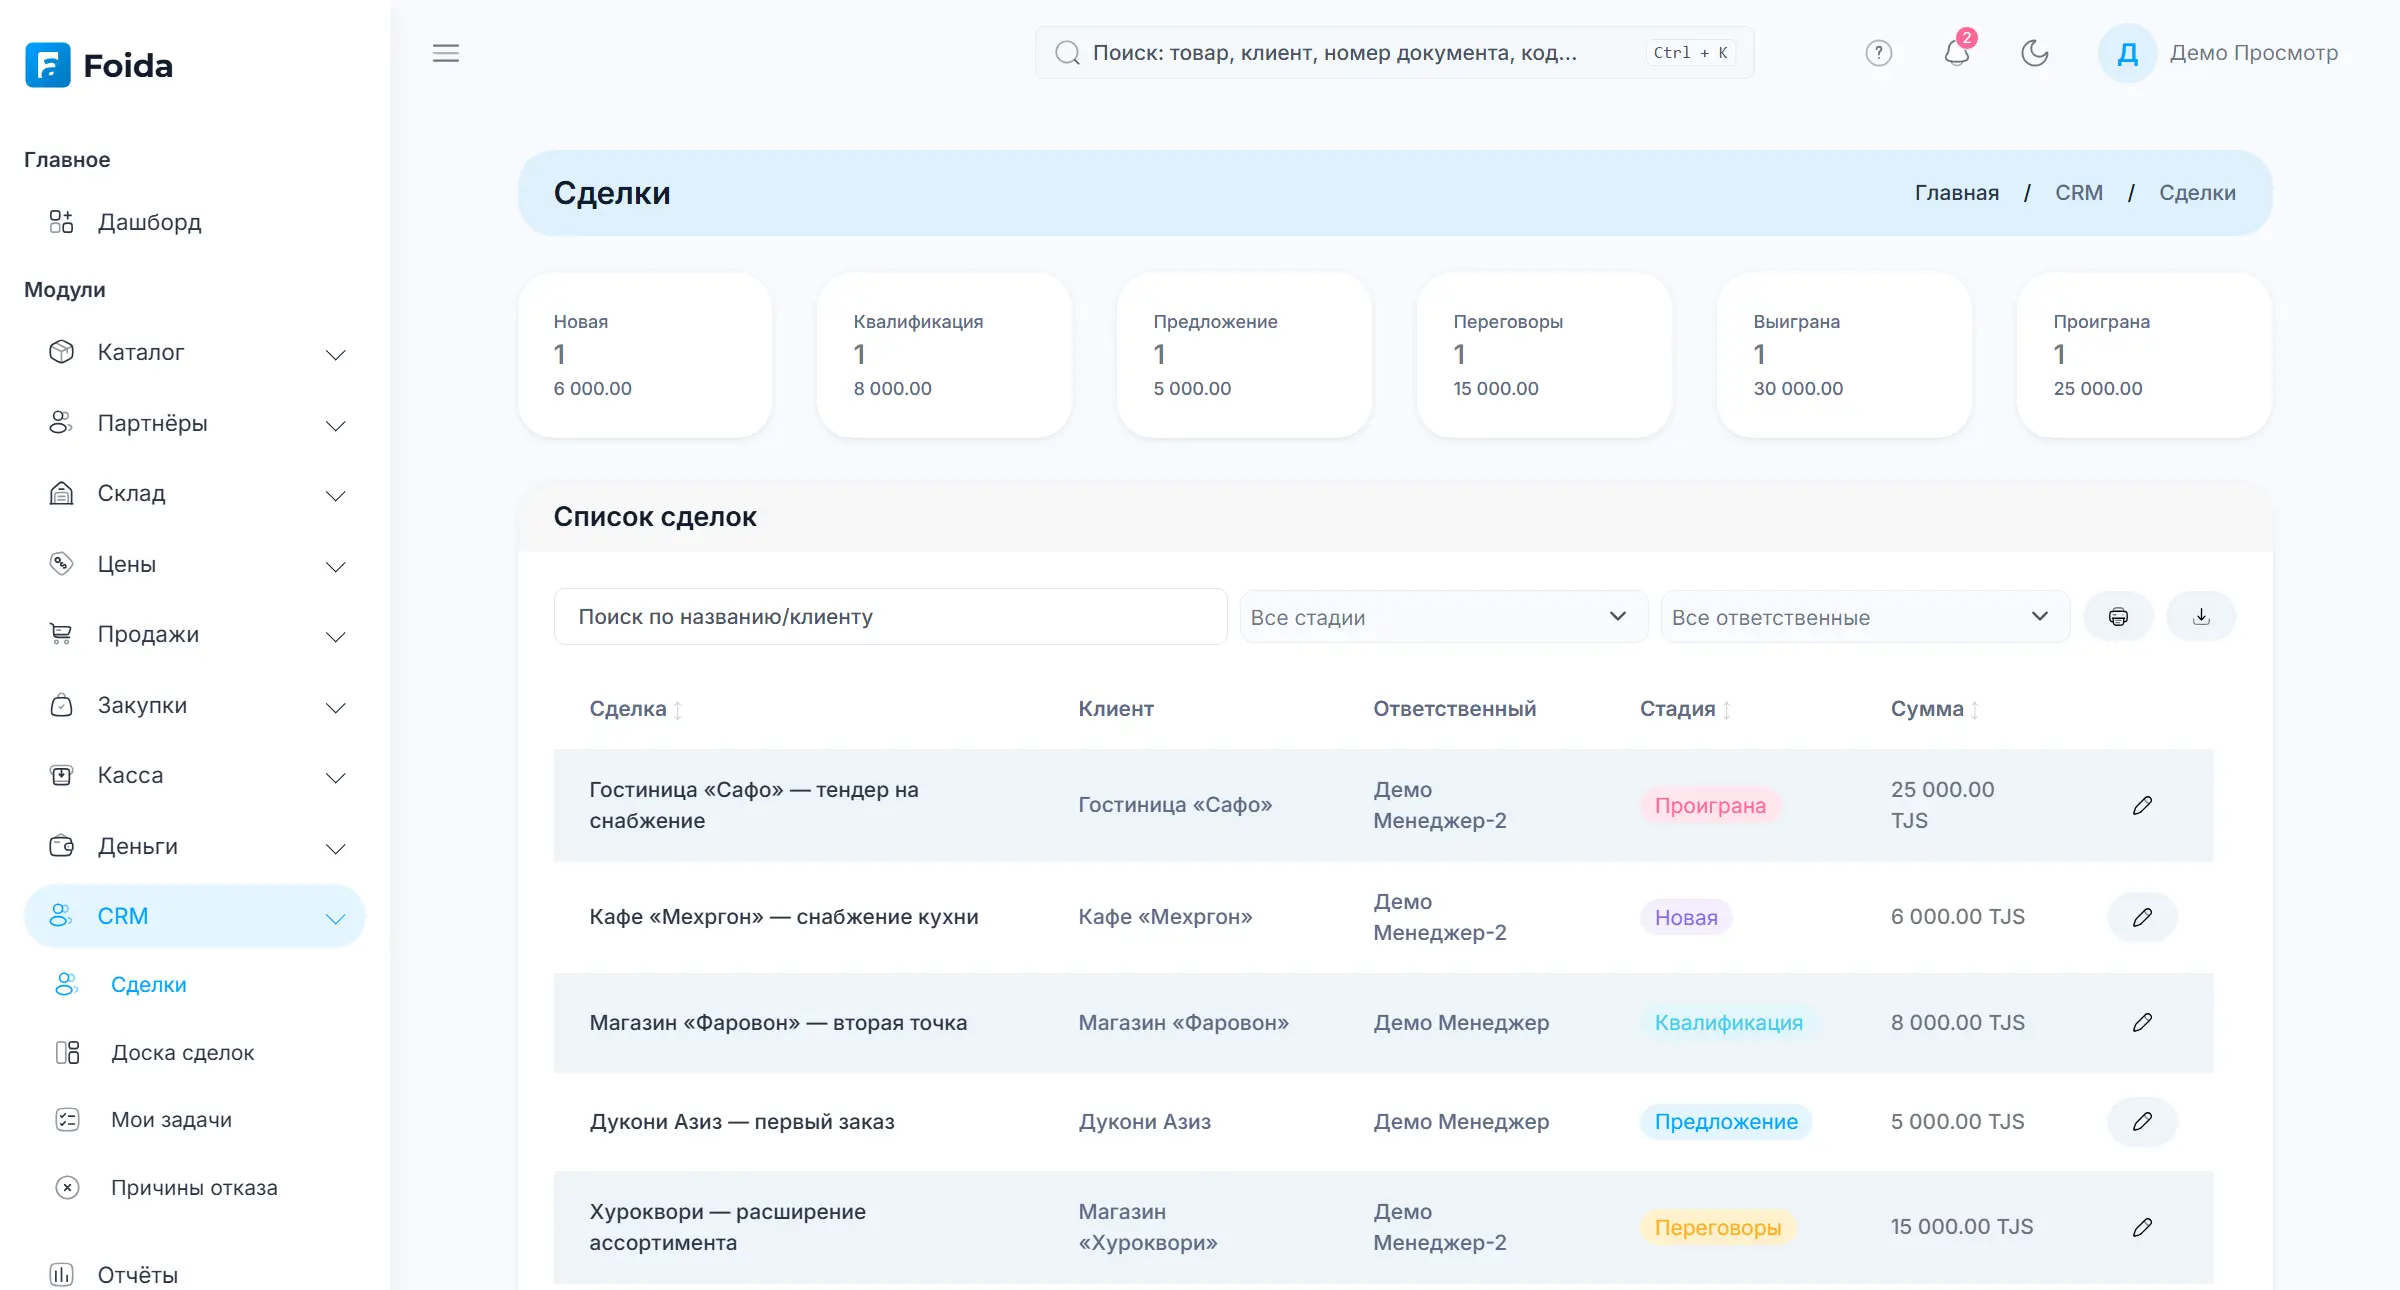Collapse the CRM module chevron
The width and height of the screenshot is (2400, 1290).
point(336,918)
